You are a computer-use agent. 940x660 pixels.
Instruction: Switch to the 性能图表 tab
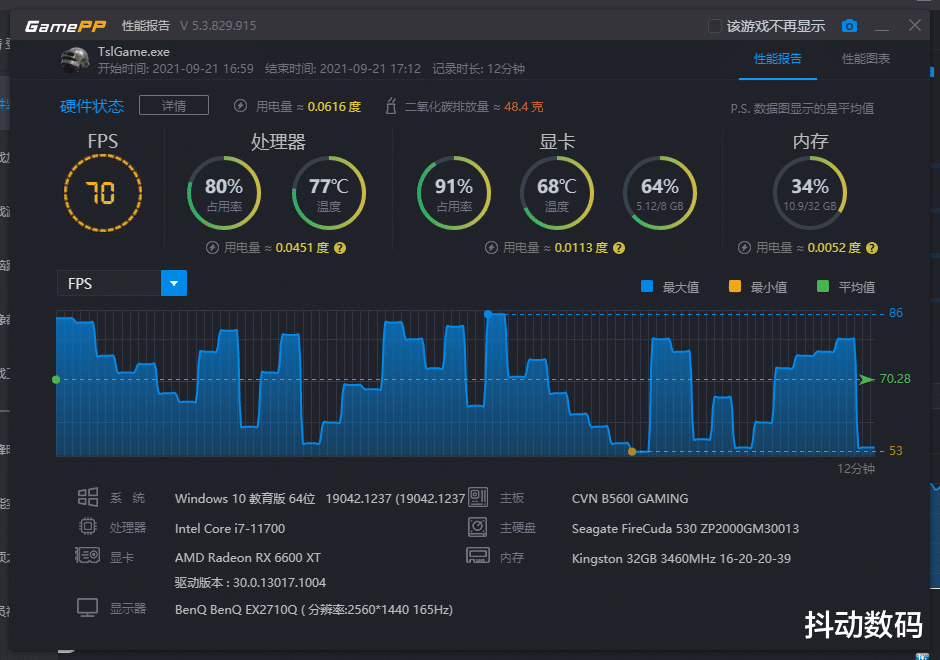click(866, 59)
